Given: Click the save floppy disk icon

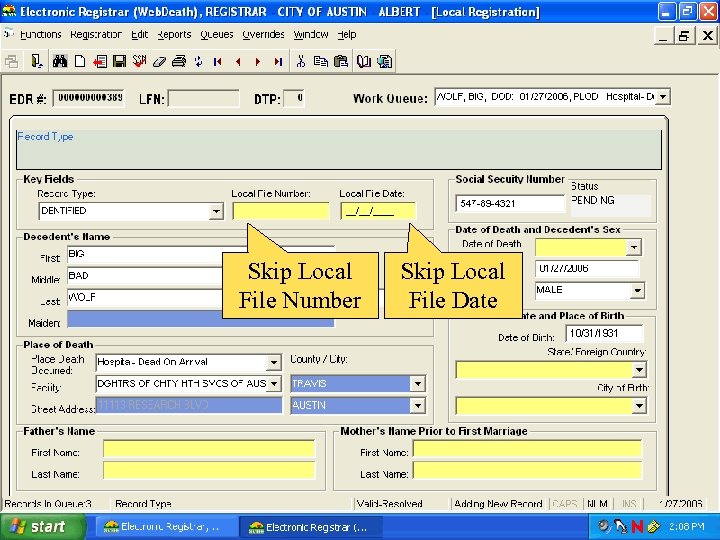Looking at the screenshot, I should (x=119, y=61).
